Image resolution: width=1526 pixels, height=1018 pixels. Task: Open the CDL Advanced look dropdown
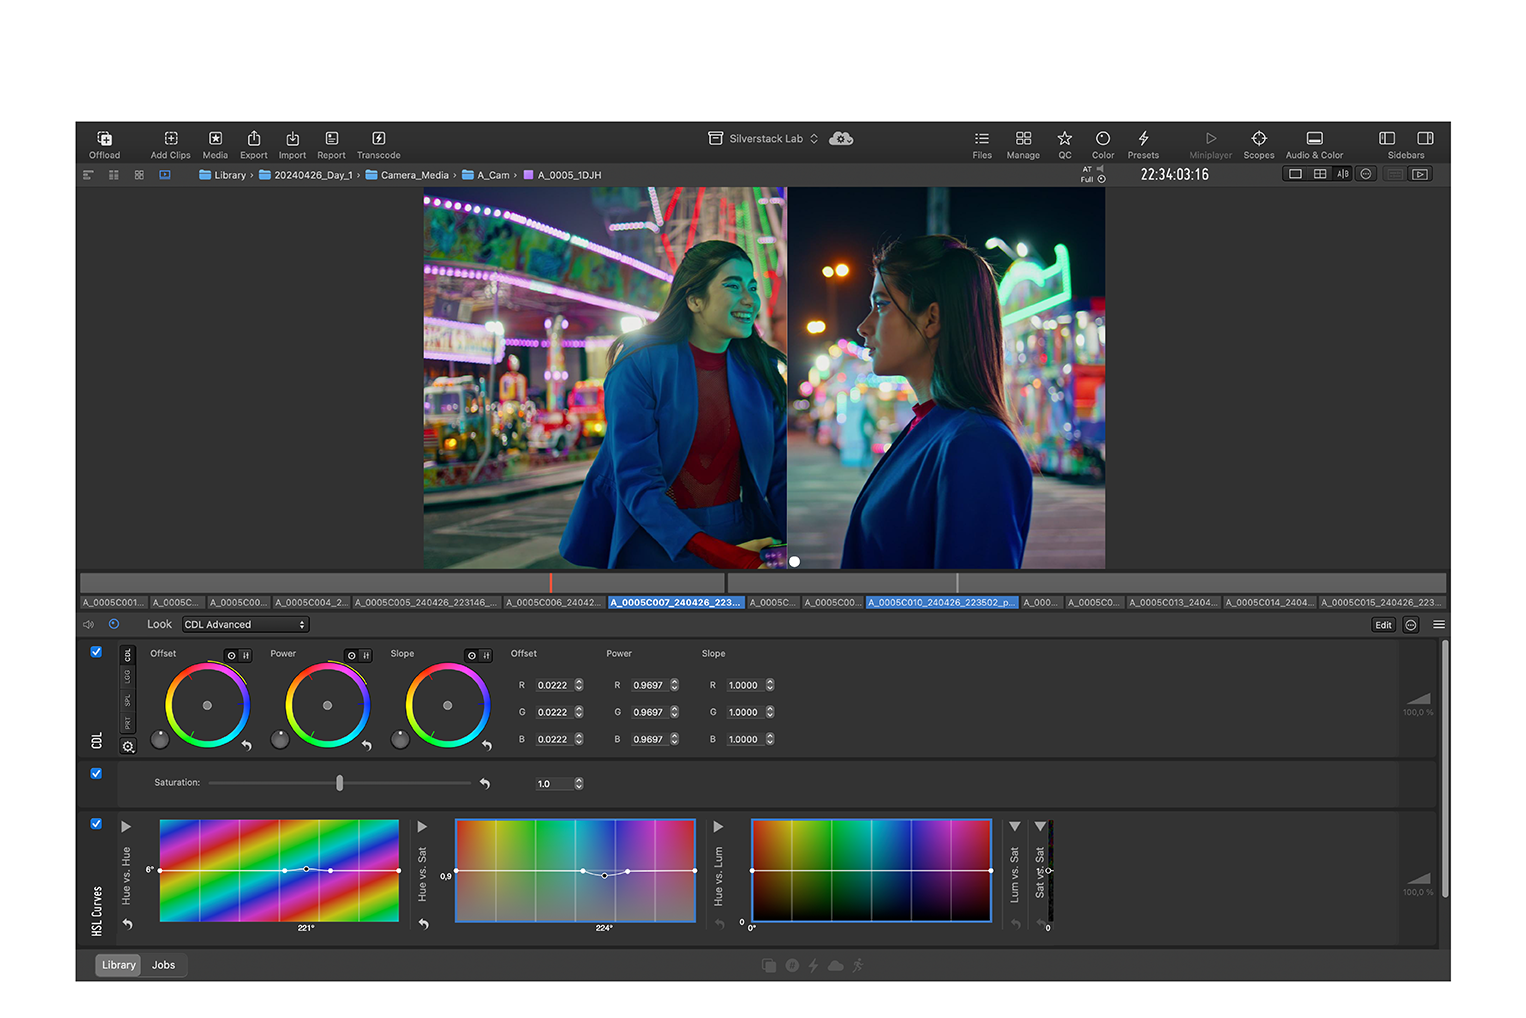(245, 625)
